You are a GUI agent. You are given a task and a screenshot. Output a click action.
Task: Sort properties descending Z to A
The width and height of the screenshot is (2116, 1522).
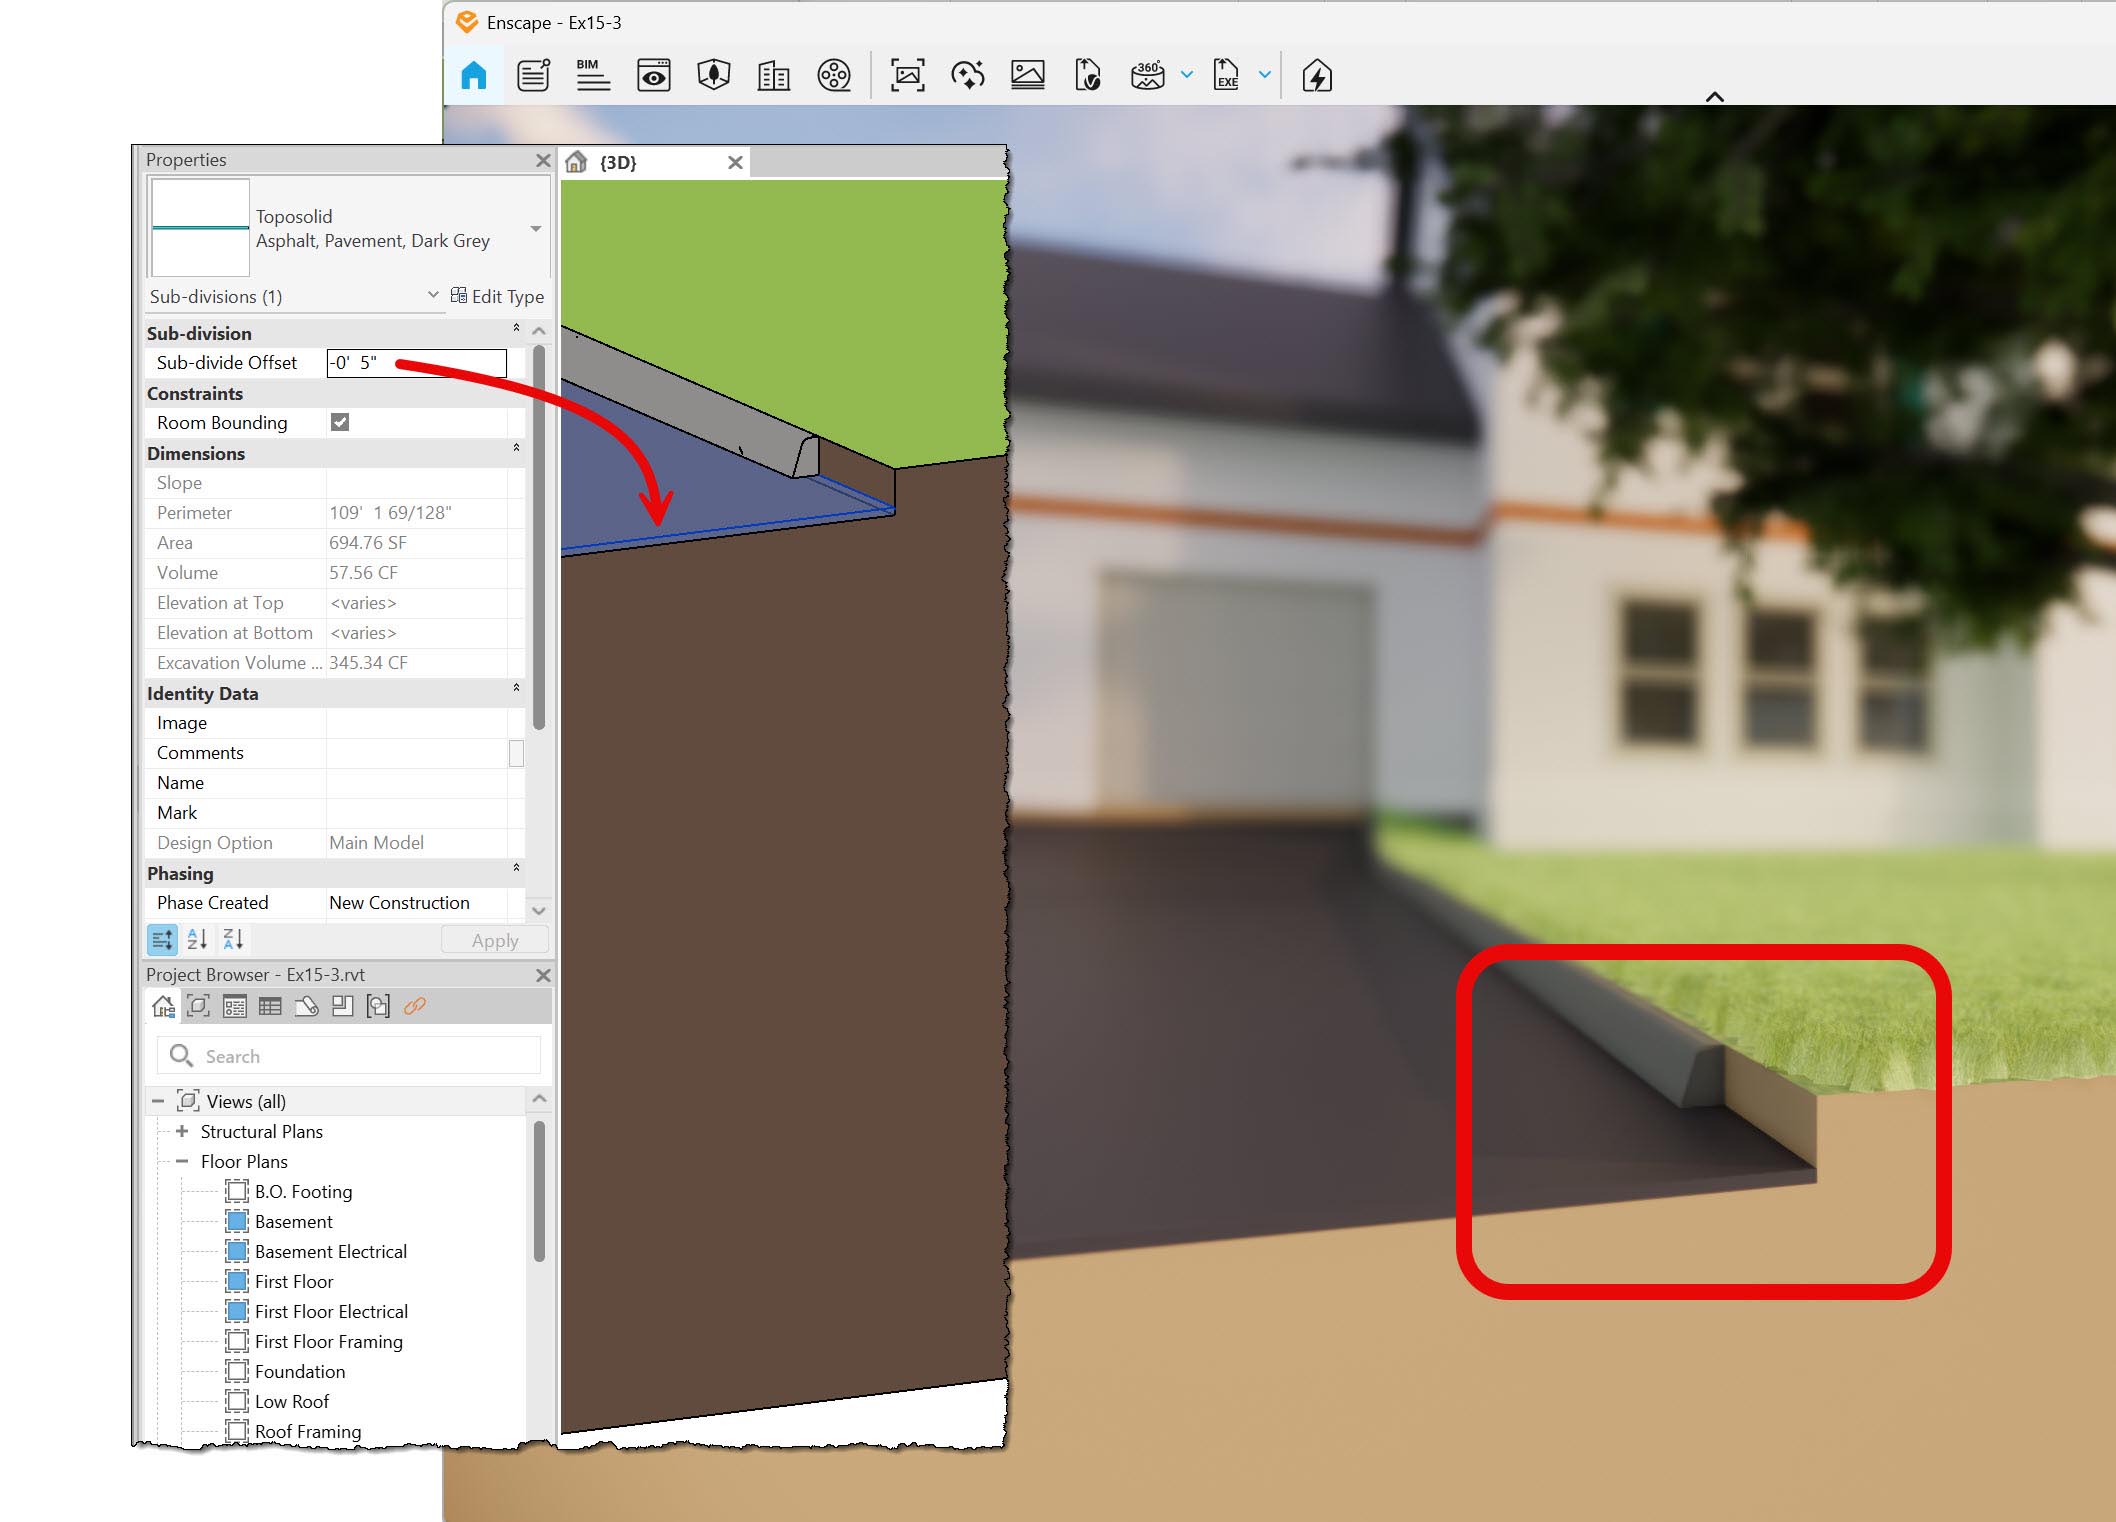pyautogui.click(x=233, y=939)
